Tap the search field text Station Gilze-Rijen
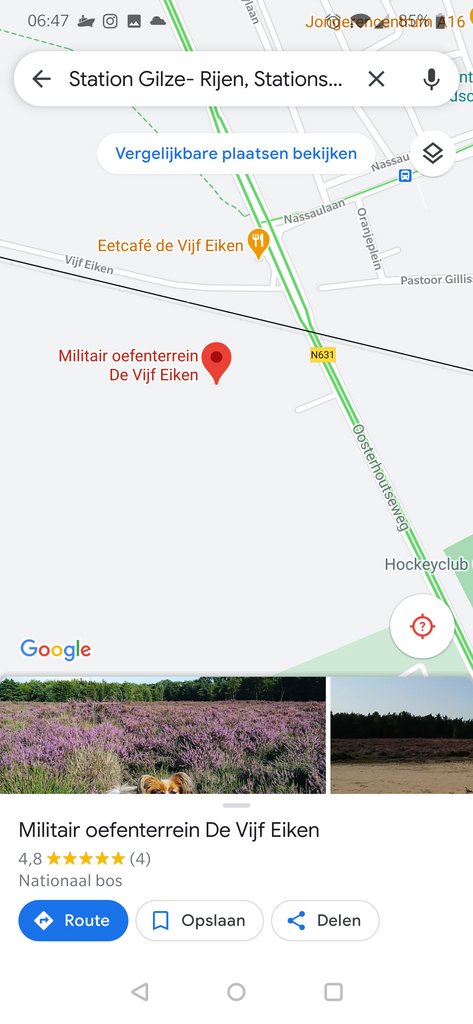473x1024 pixels. pyautogui.click(x=206, y=79)
